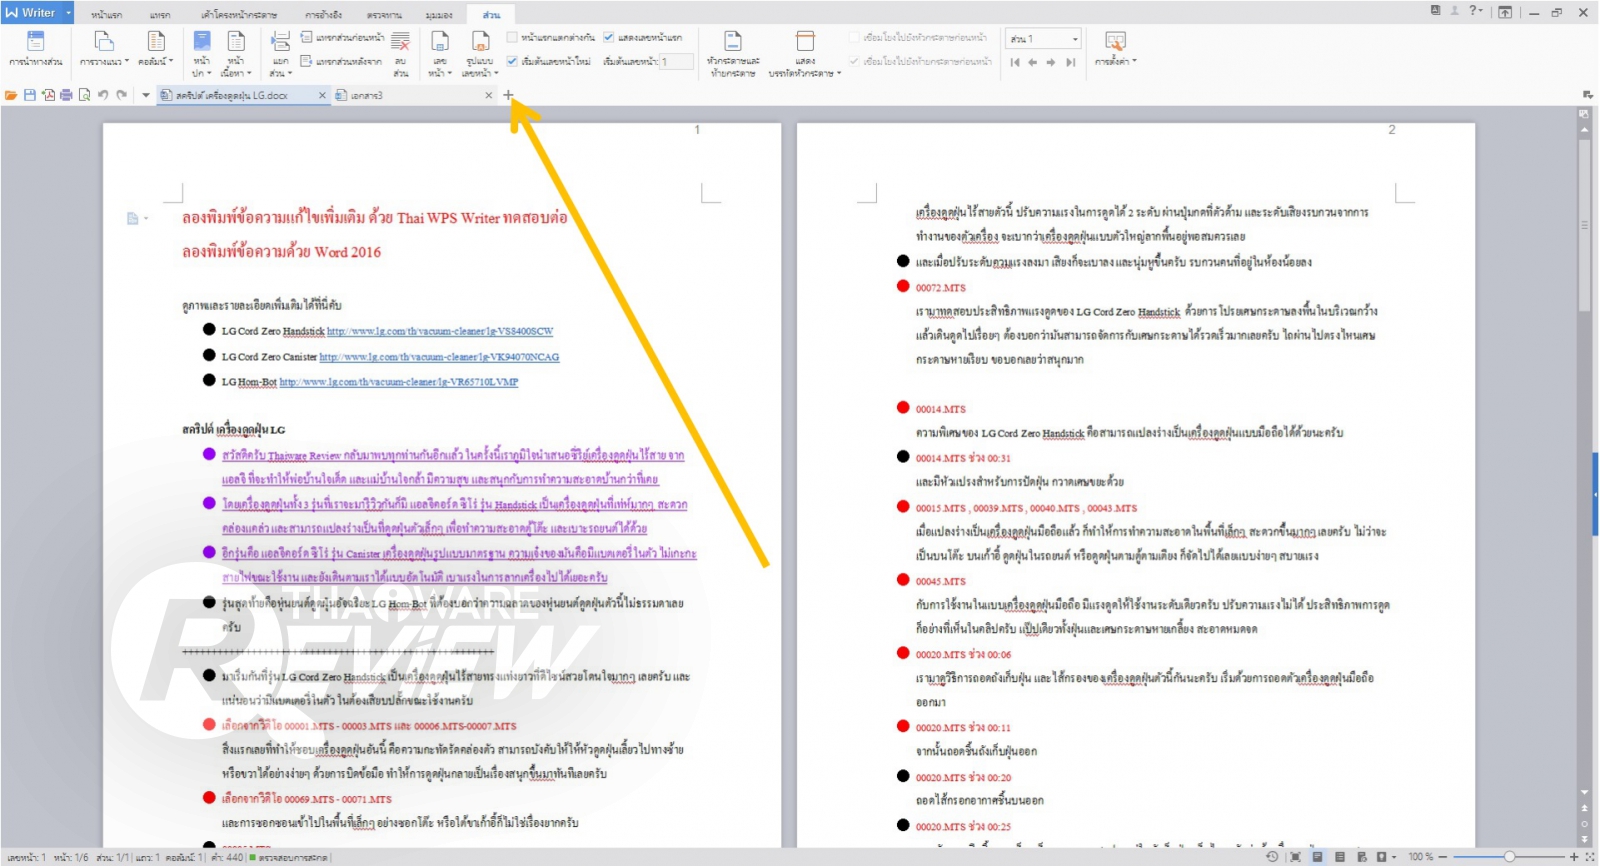This screenshot has width=1600, height=866.
Task: Open LG Cord Zero Handstick hyperlink
Action: 440,331
